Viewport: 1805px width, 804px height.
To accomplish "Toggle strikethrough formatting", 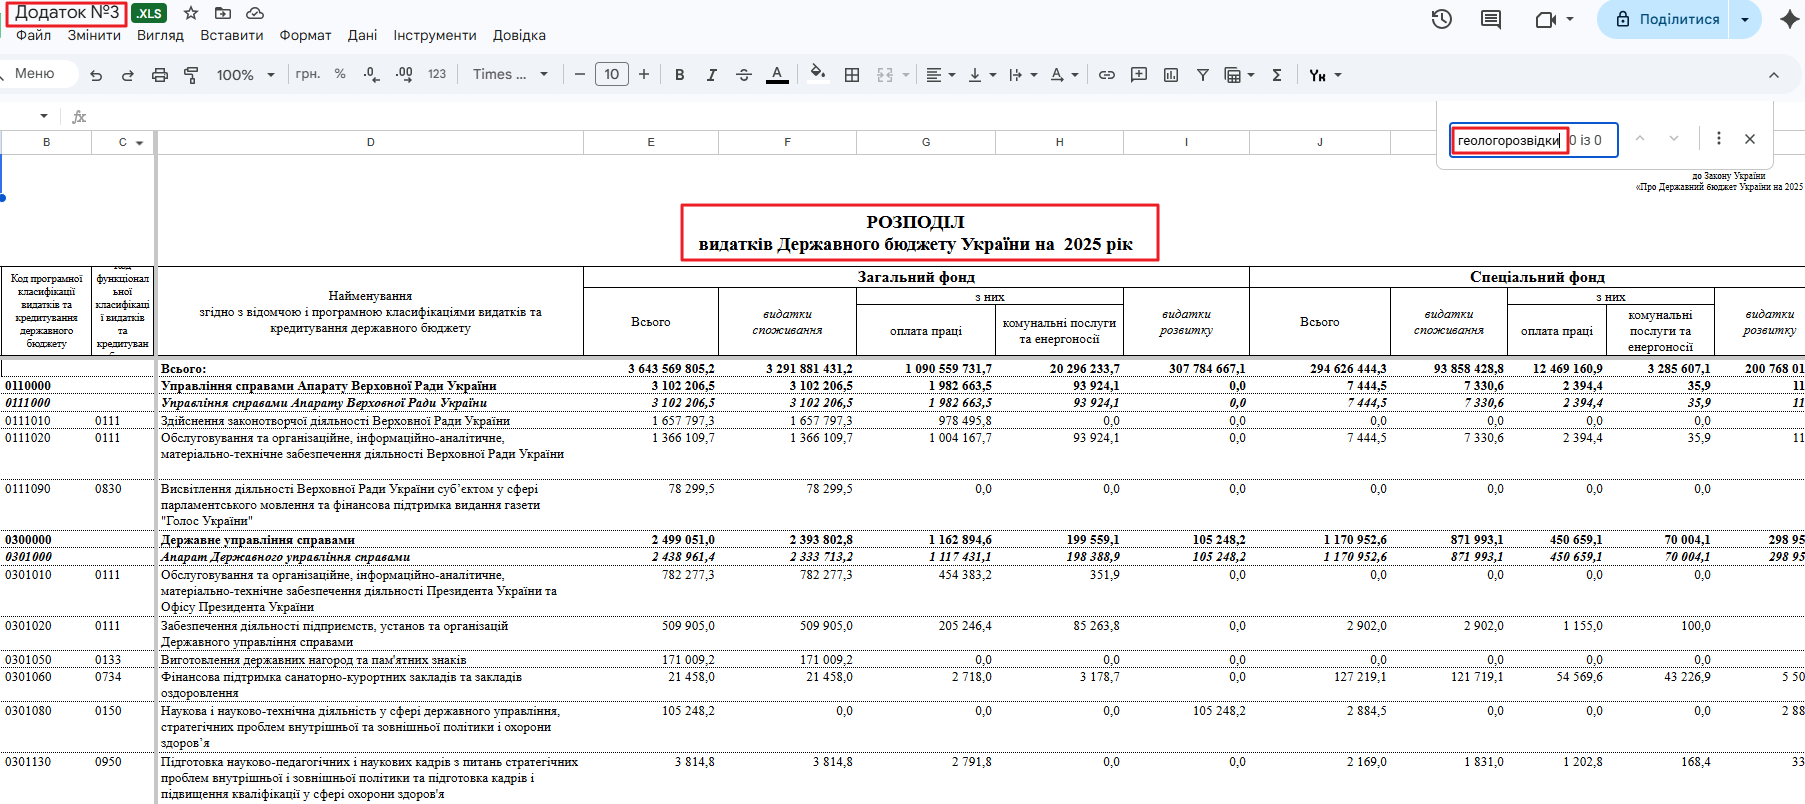I will pyautogui.click(x=744, y=75).
